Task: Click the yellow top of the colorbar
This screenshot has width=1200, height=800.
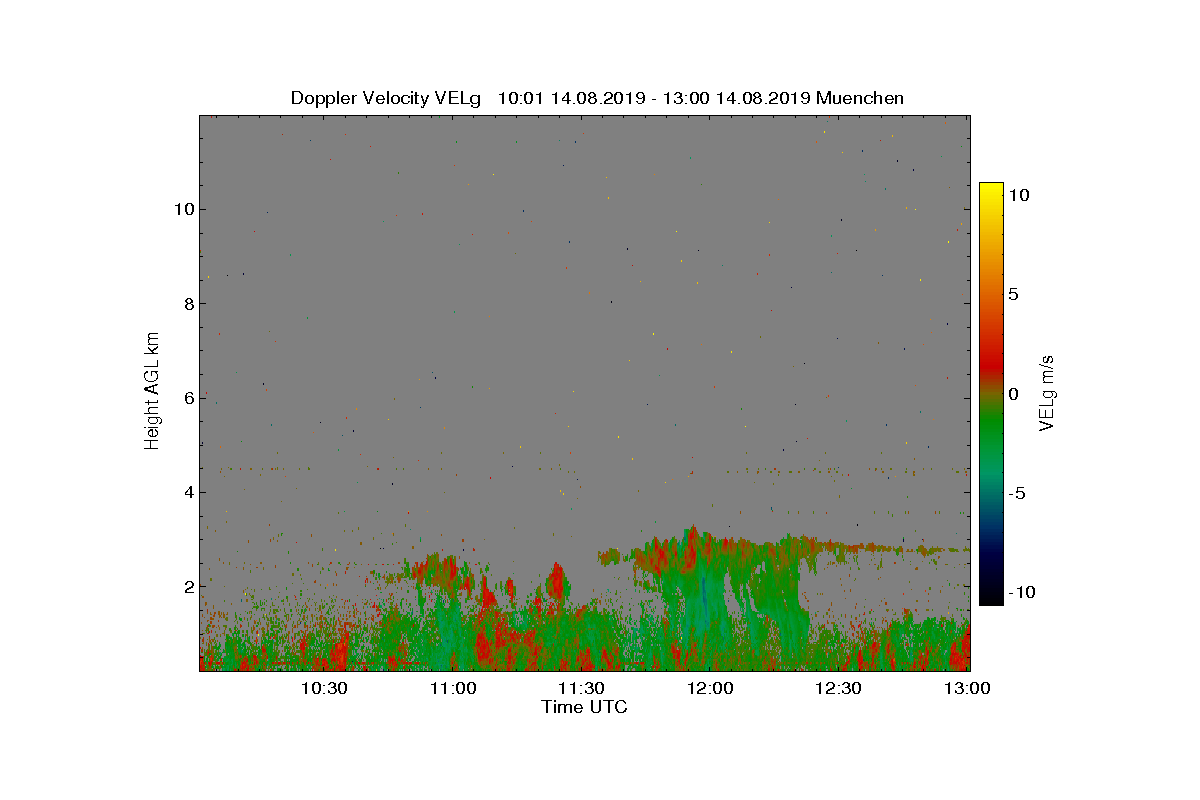Action: pos(991,189)
